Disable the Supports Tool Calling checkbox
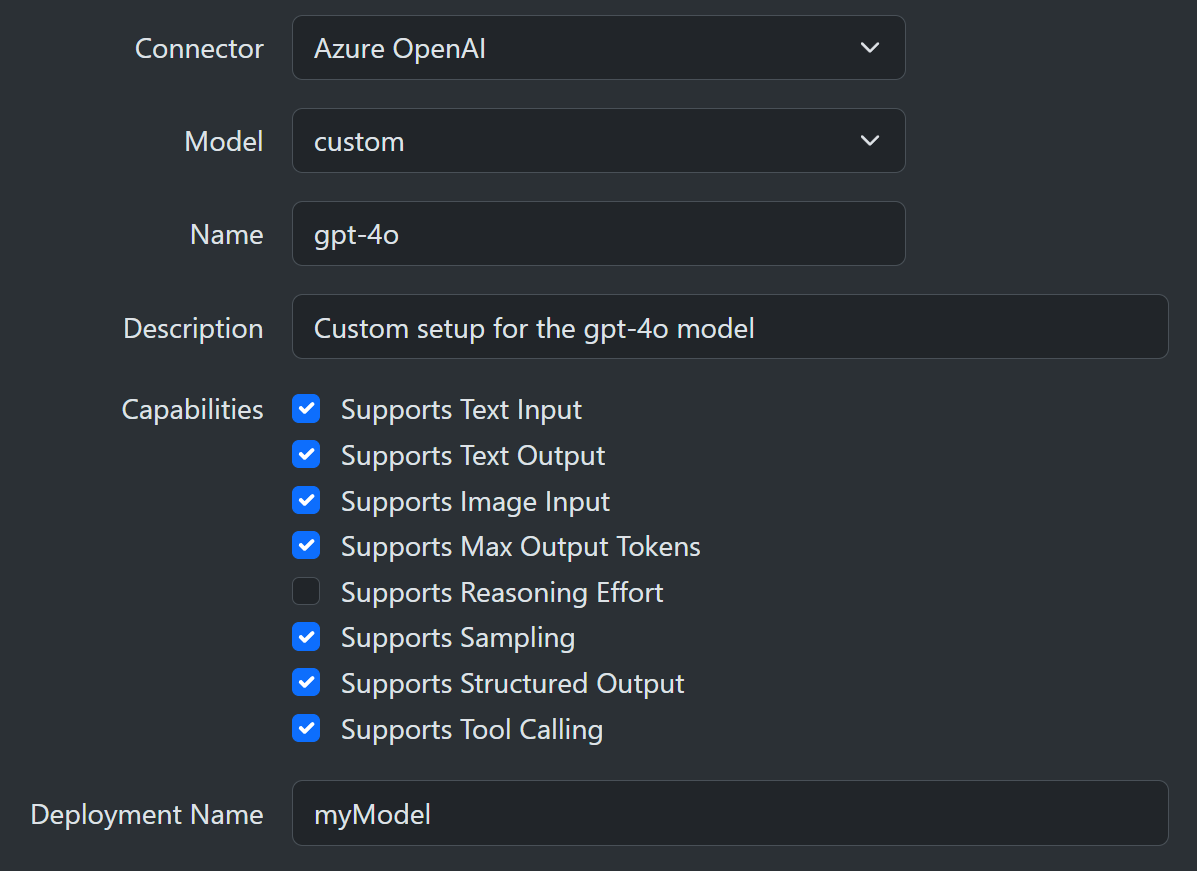 tap(306, 729)
